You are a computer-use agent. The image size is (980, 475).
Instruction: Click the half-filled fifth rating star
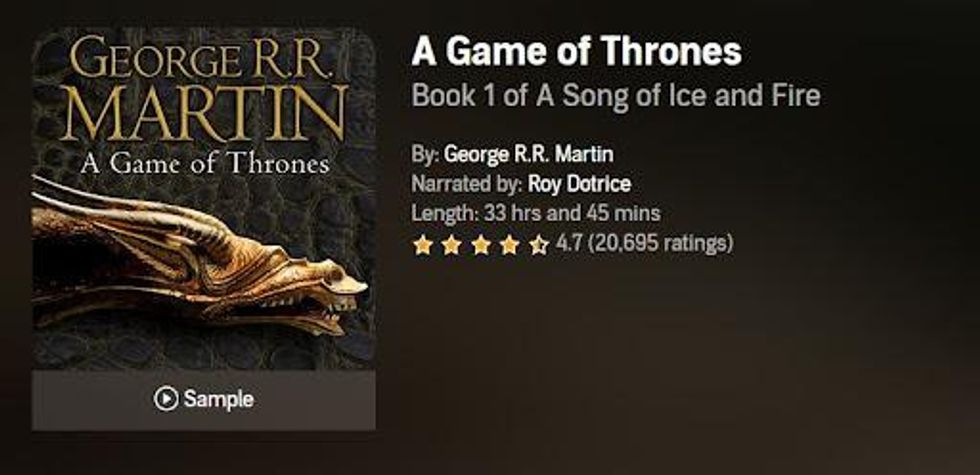tap(538, 244)
